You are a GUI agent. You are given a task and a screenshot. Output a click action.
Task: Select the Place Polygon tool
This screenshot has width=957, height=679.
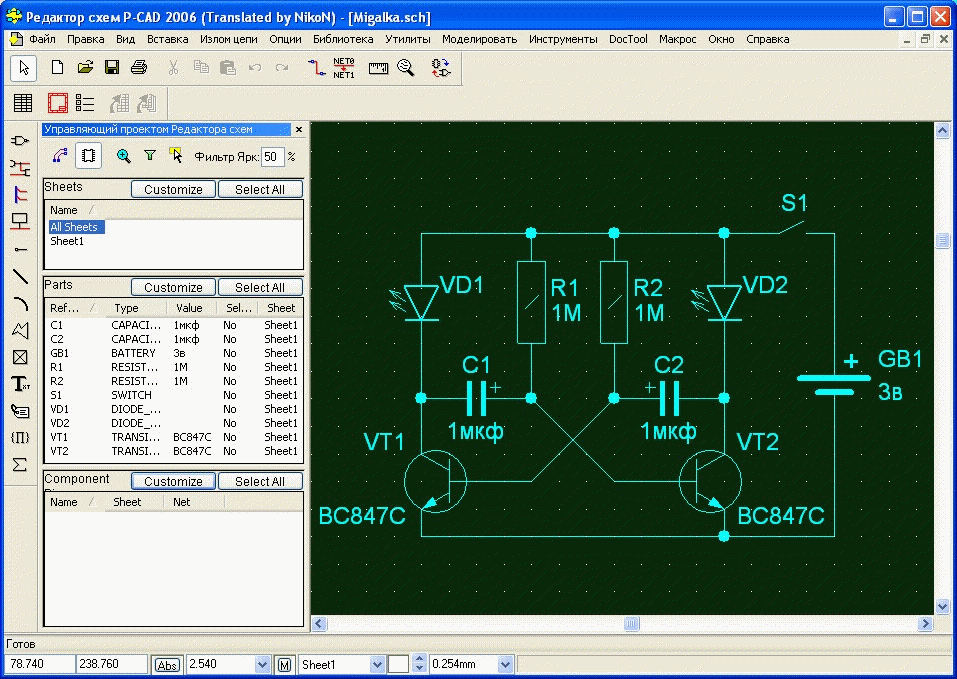20,330
